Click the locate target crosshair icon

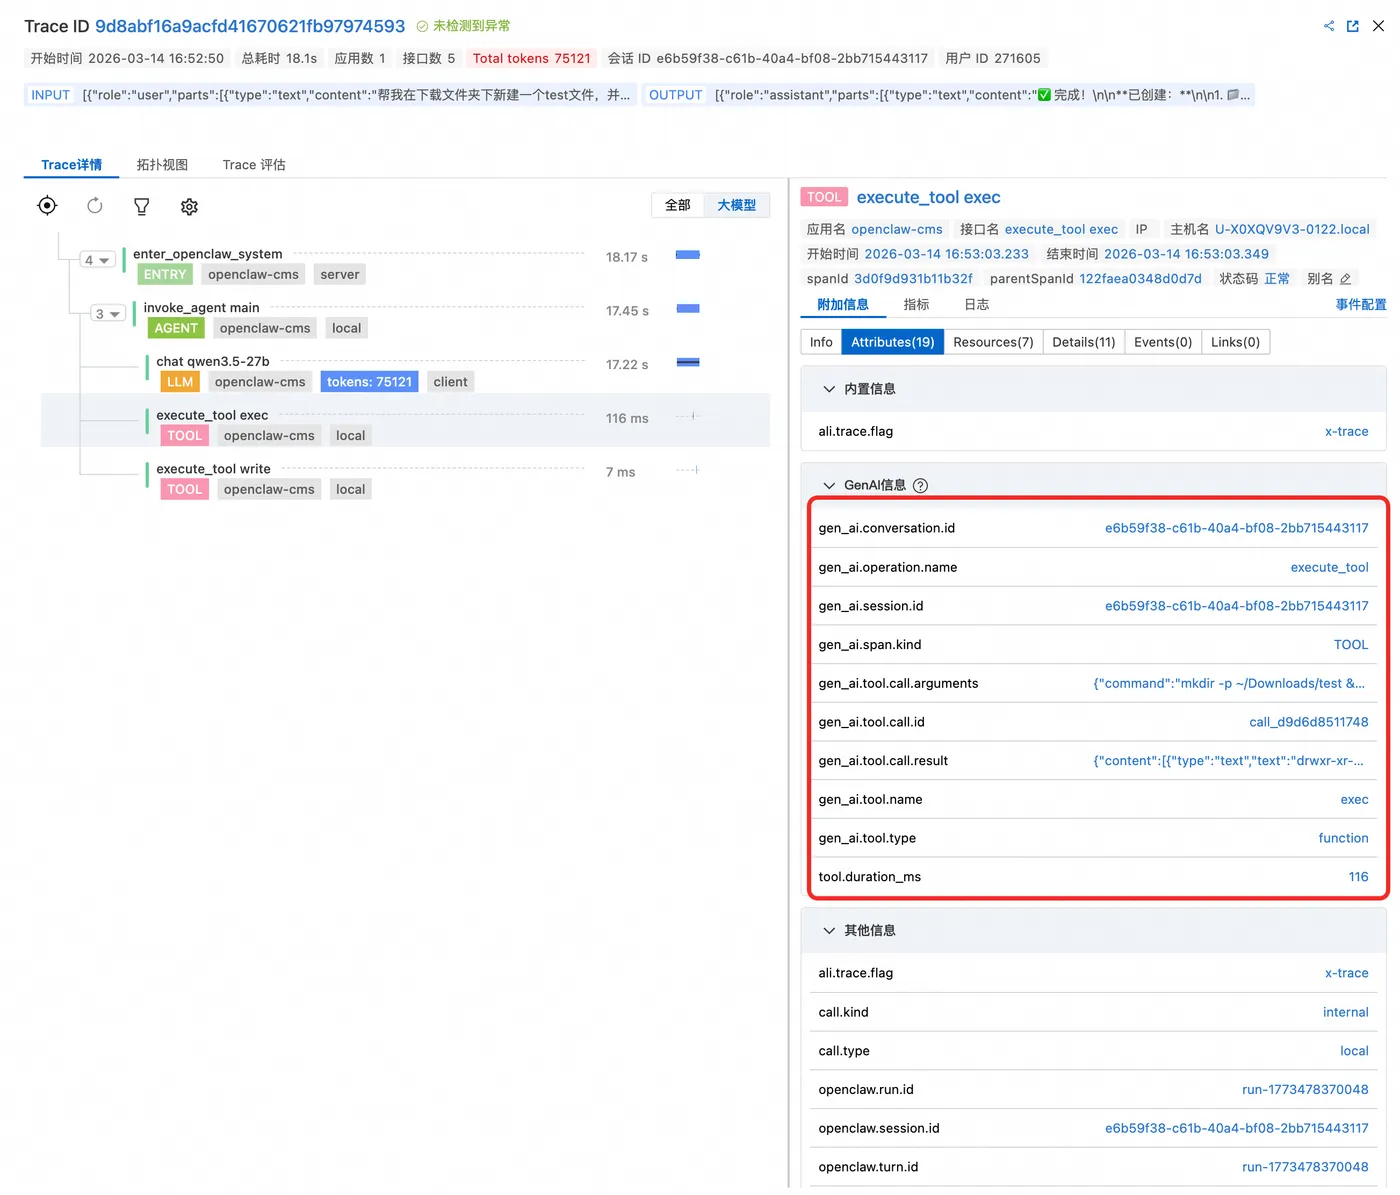coord(47,206)
